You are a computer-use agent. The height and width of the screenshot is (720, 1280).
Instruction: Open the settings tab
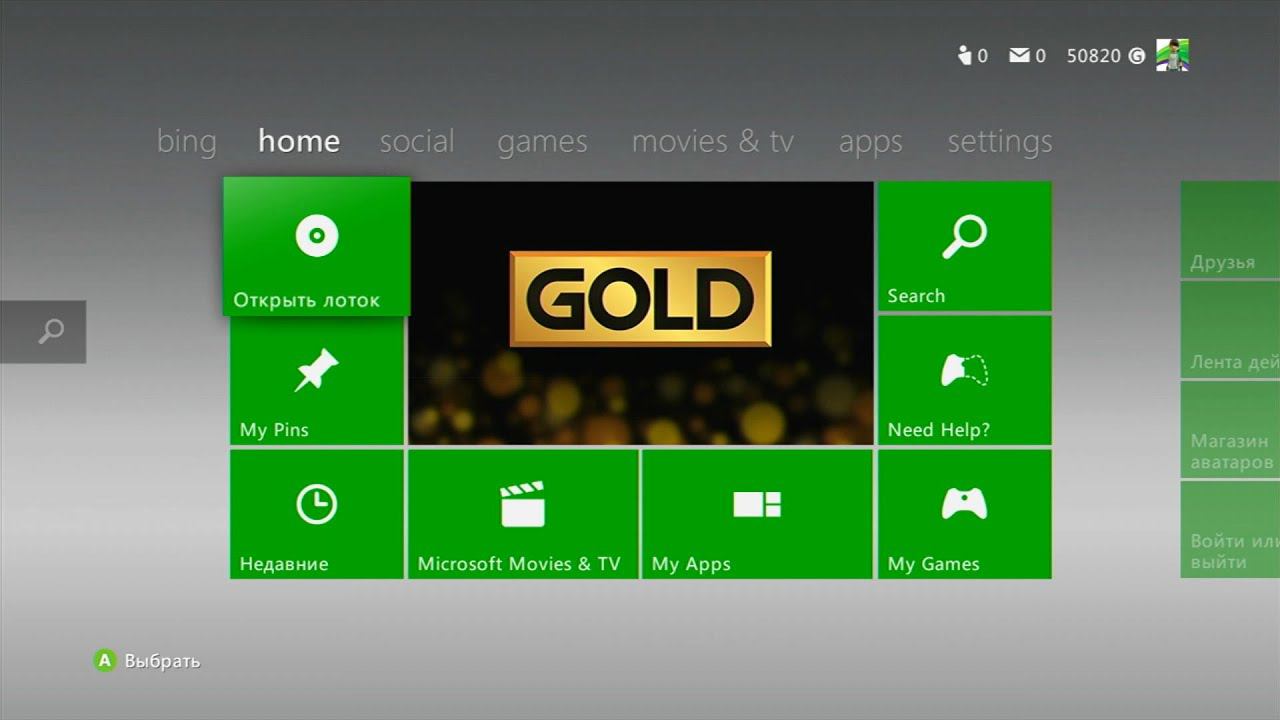1000,143
